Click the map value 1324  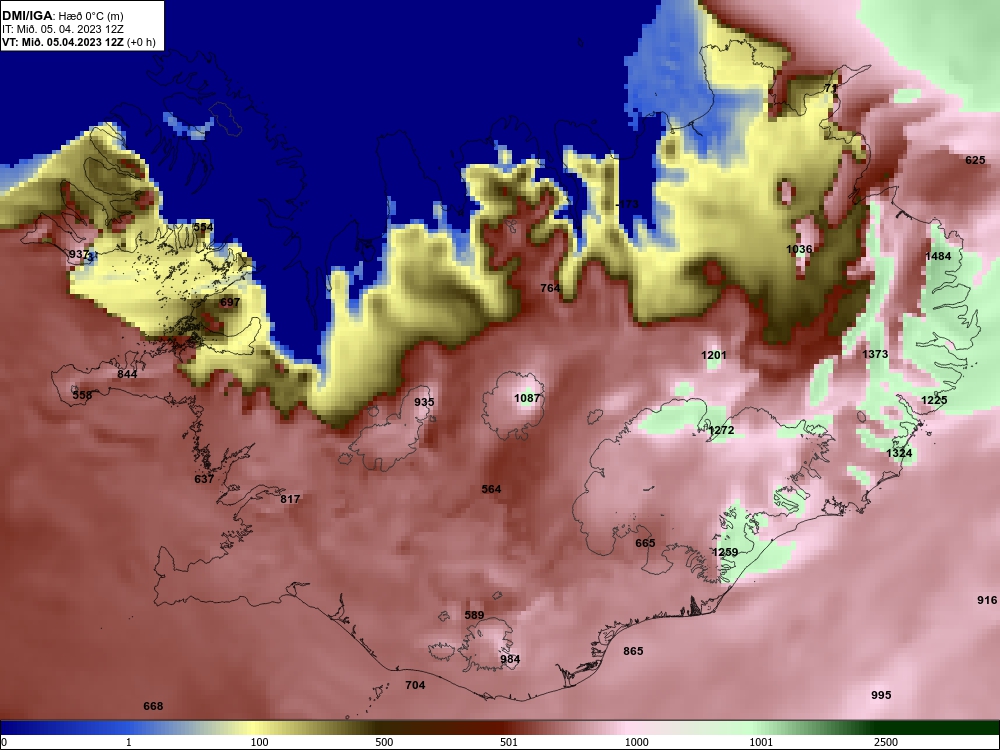tap(899, 453)
